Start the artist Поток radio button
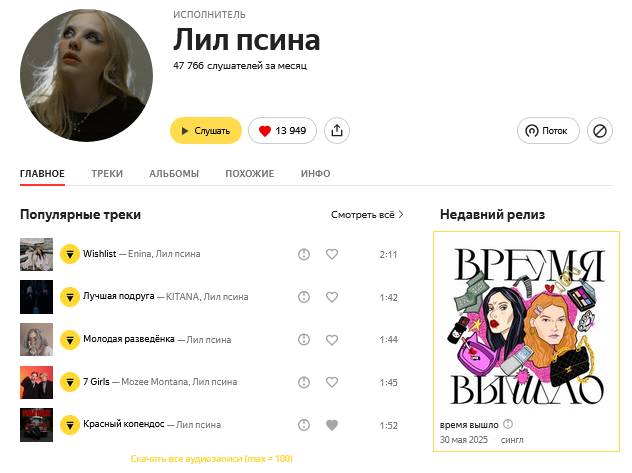The height and width of the screenshot is (473, 632). (548, 131)
